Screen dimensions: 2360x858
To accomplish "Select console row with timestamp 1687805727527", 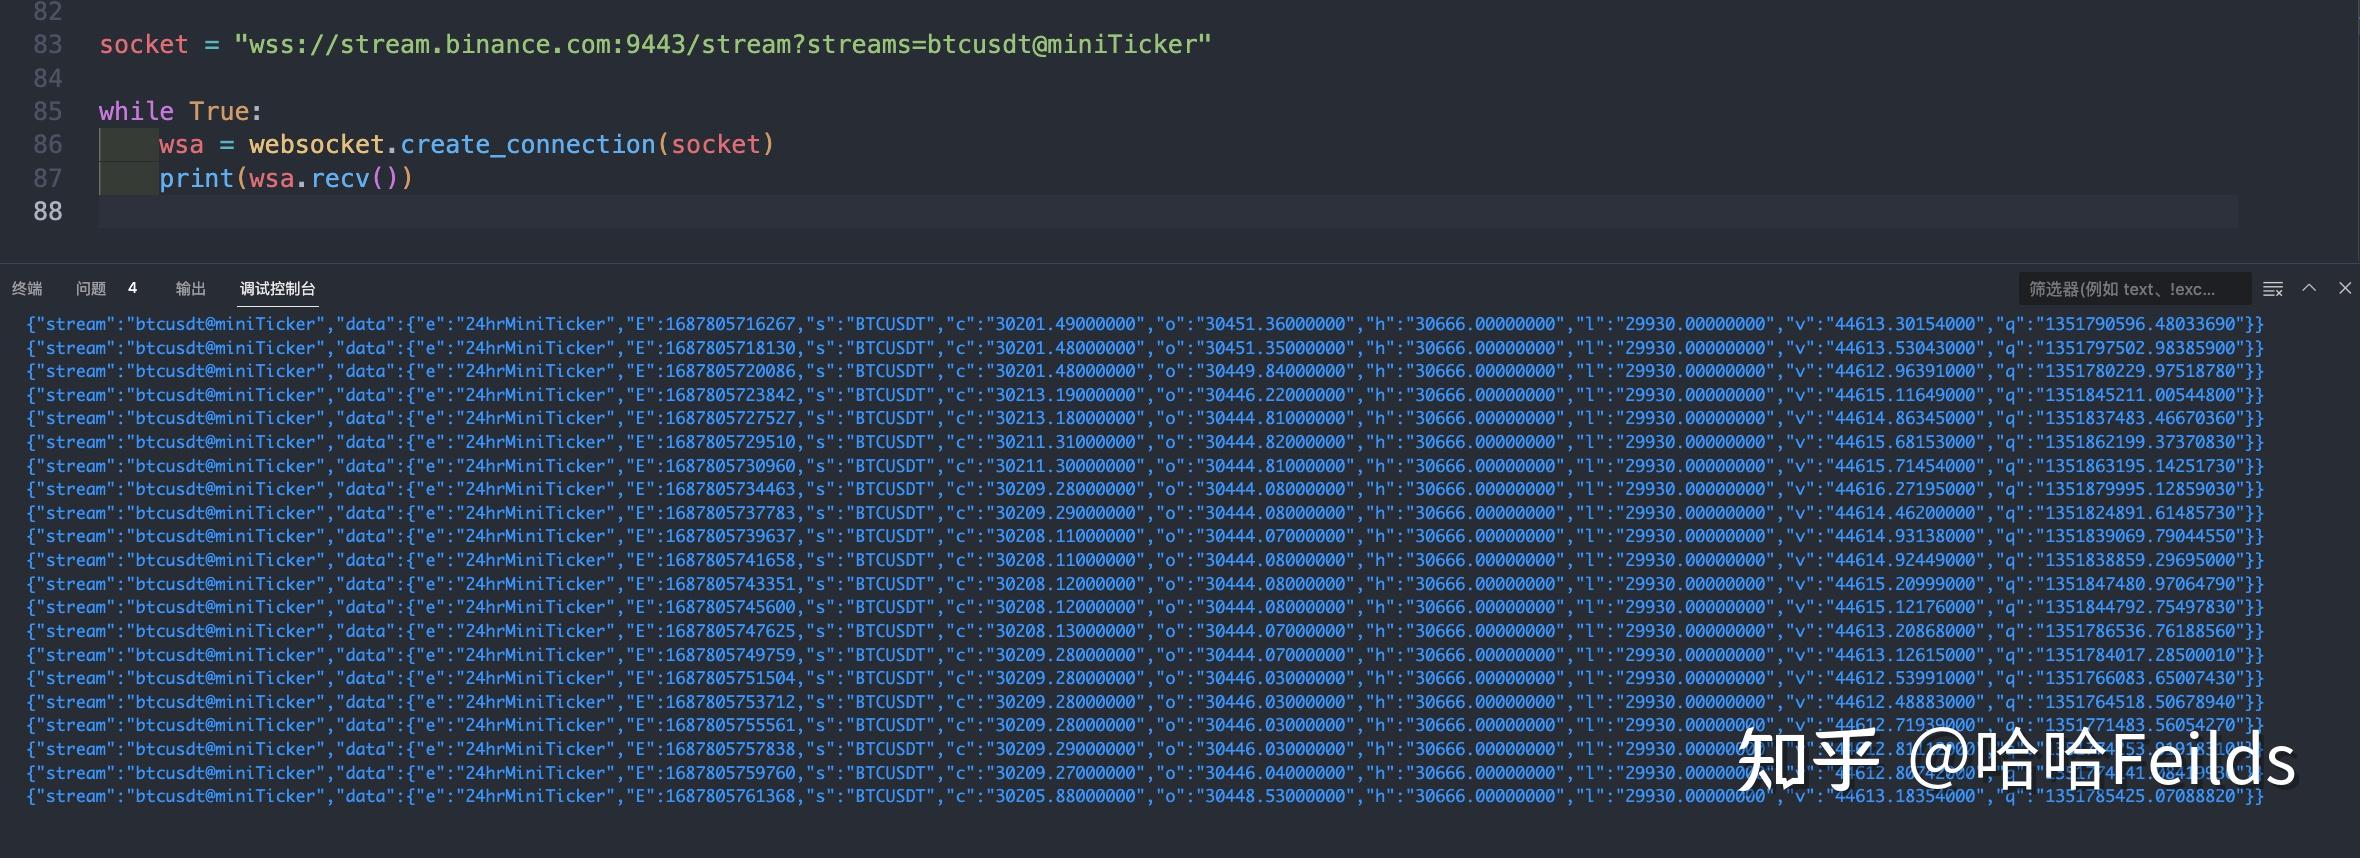I will coord(1145,418).
